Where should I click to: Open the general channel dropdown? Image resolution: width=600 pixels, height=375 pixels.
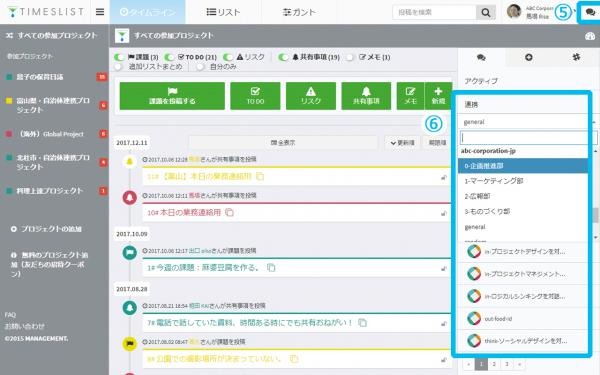coord(523,122)
